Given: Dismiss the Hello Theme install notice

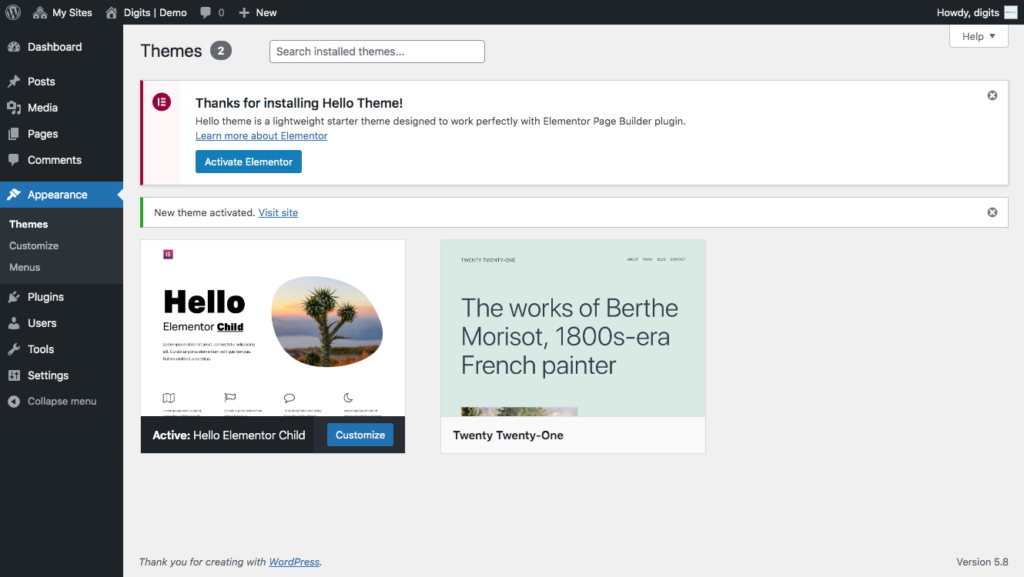Looking at the screenshot, I should point(992,95).
